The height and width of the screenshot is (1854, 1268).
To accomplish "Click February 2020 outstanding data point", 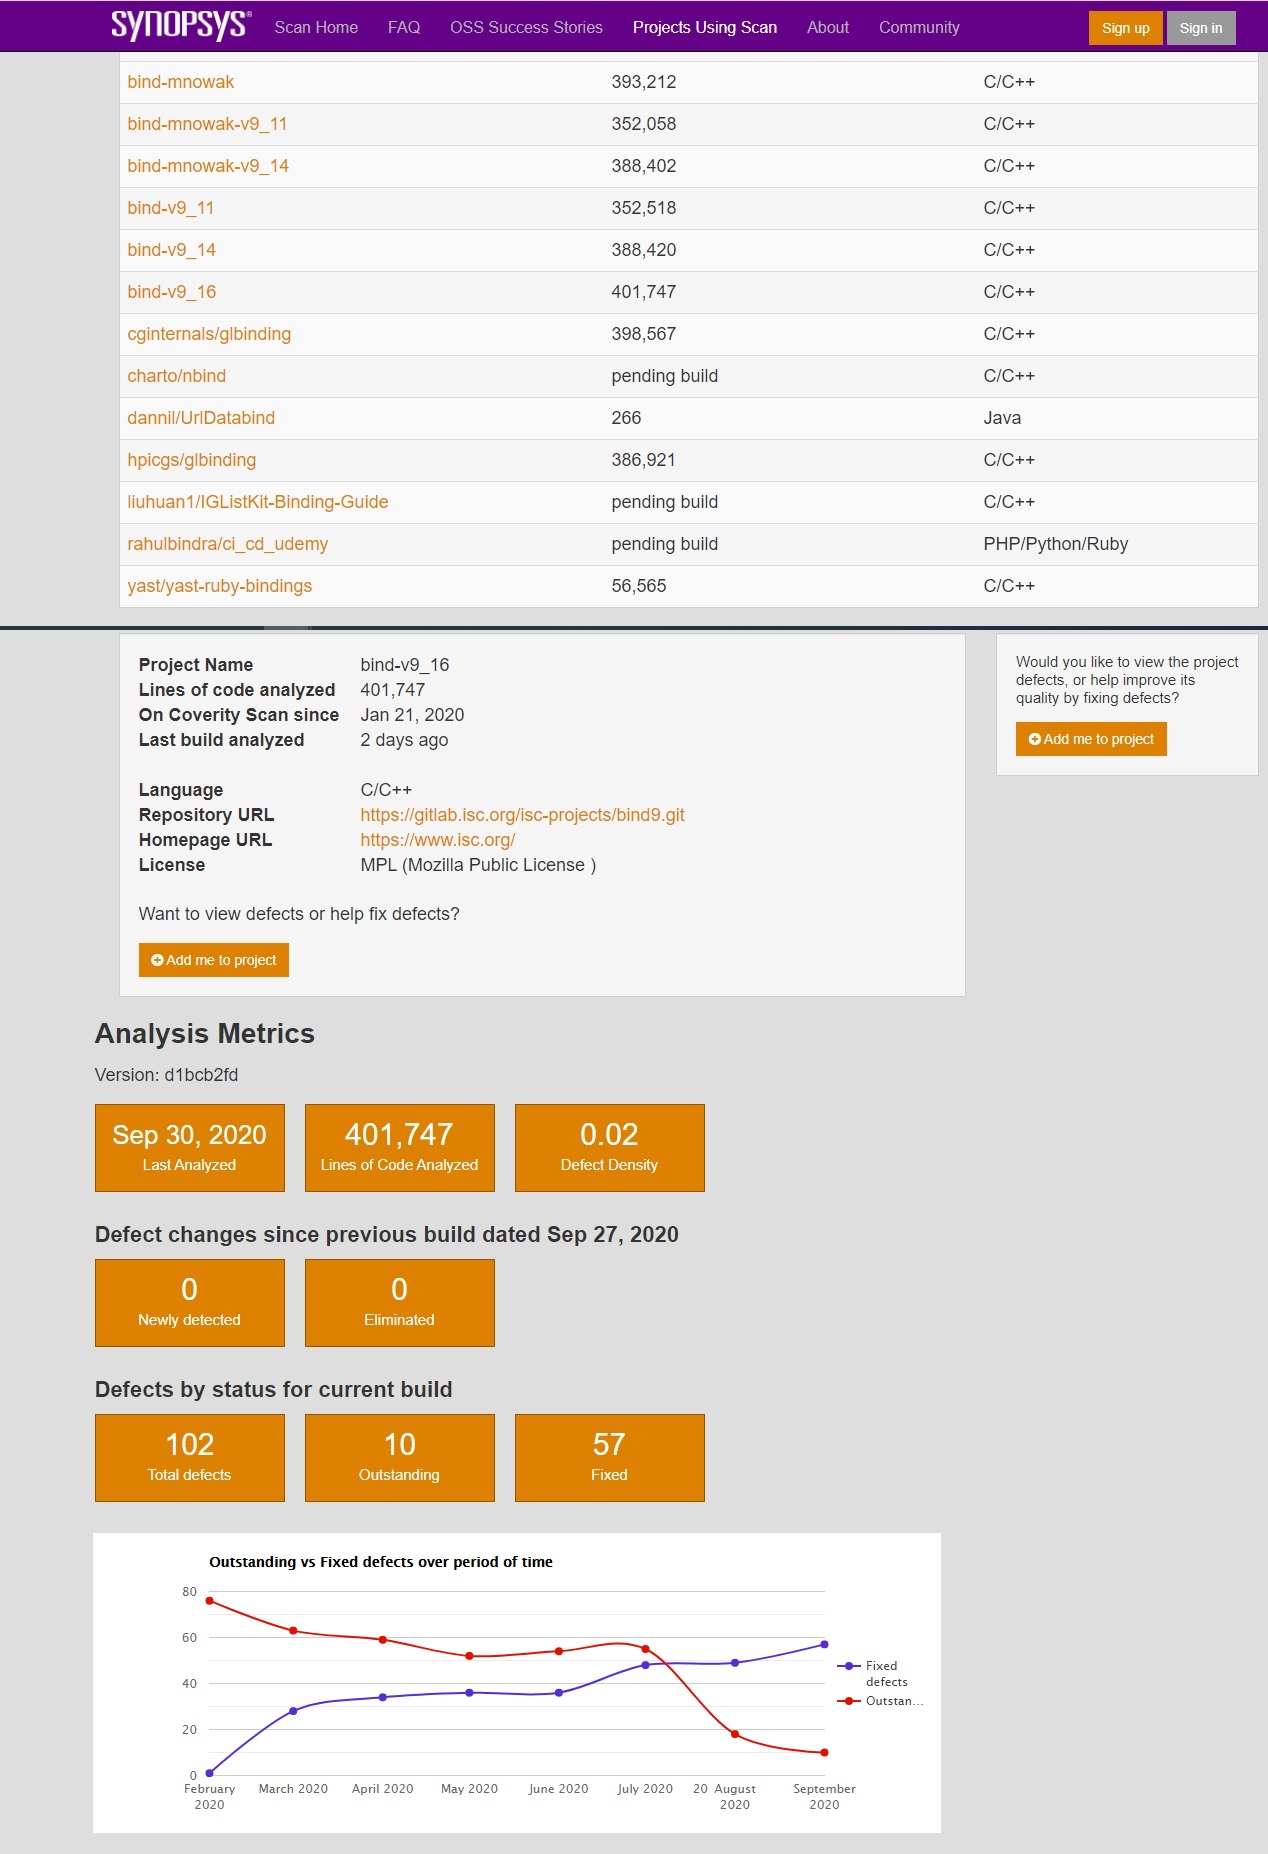I will tap(209, 1601).
